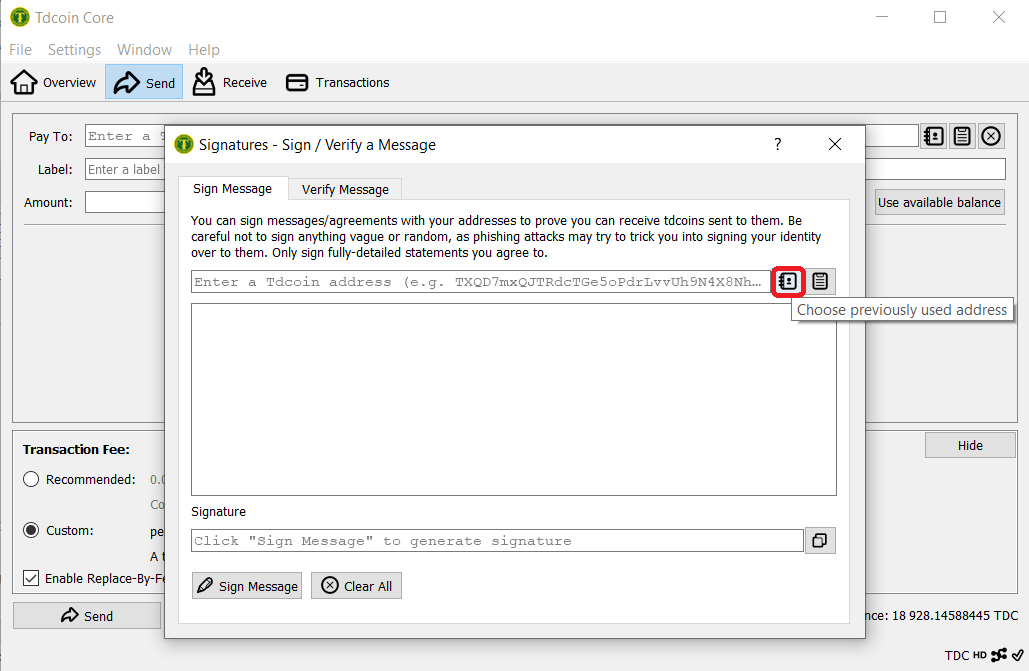Click the address book icon in Sign Message dialog
Viewport: 1029px width, 671px height.
point(788,282)
